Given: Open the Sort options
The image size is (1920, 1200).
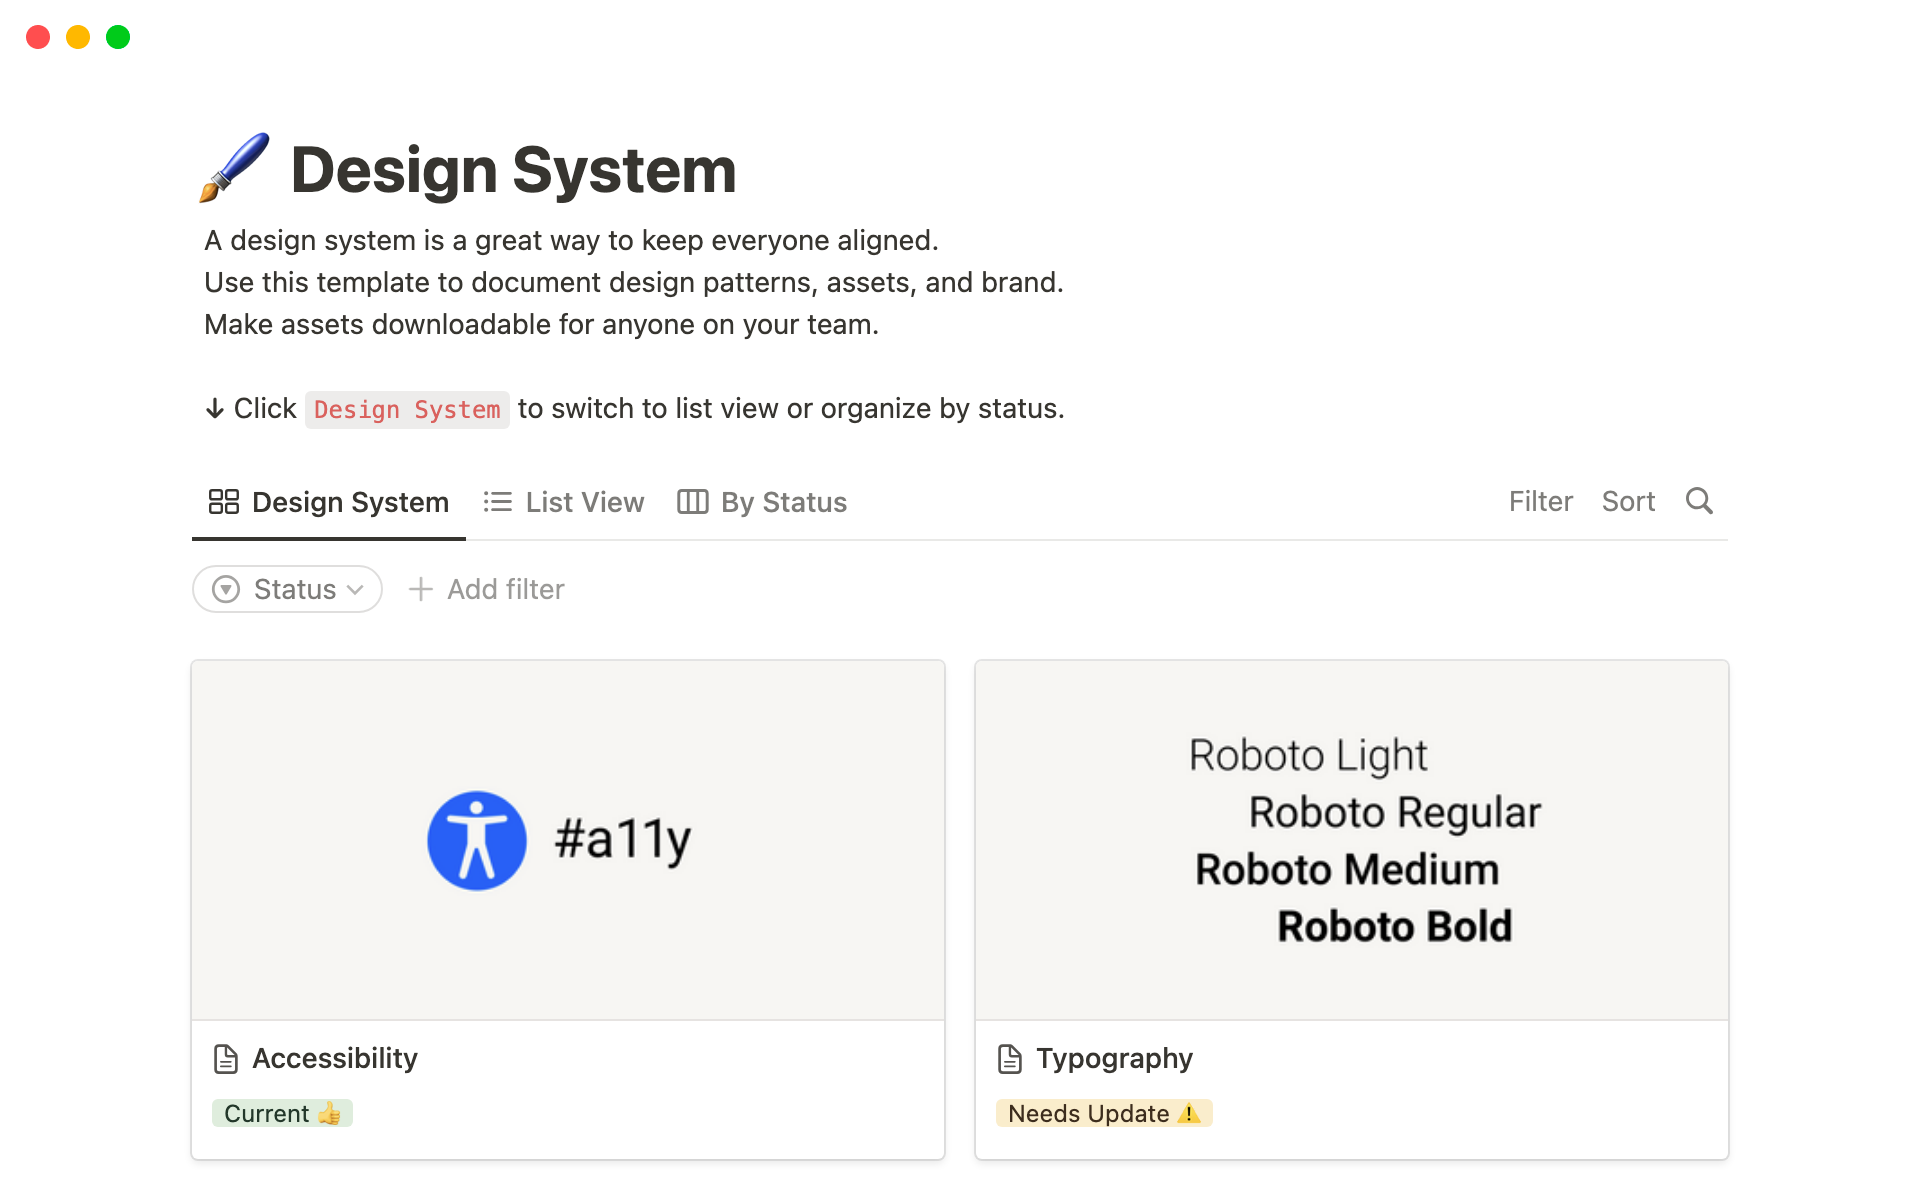Looking at the screenshot, I should click(1628, 501).
